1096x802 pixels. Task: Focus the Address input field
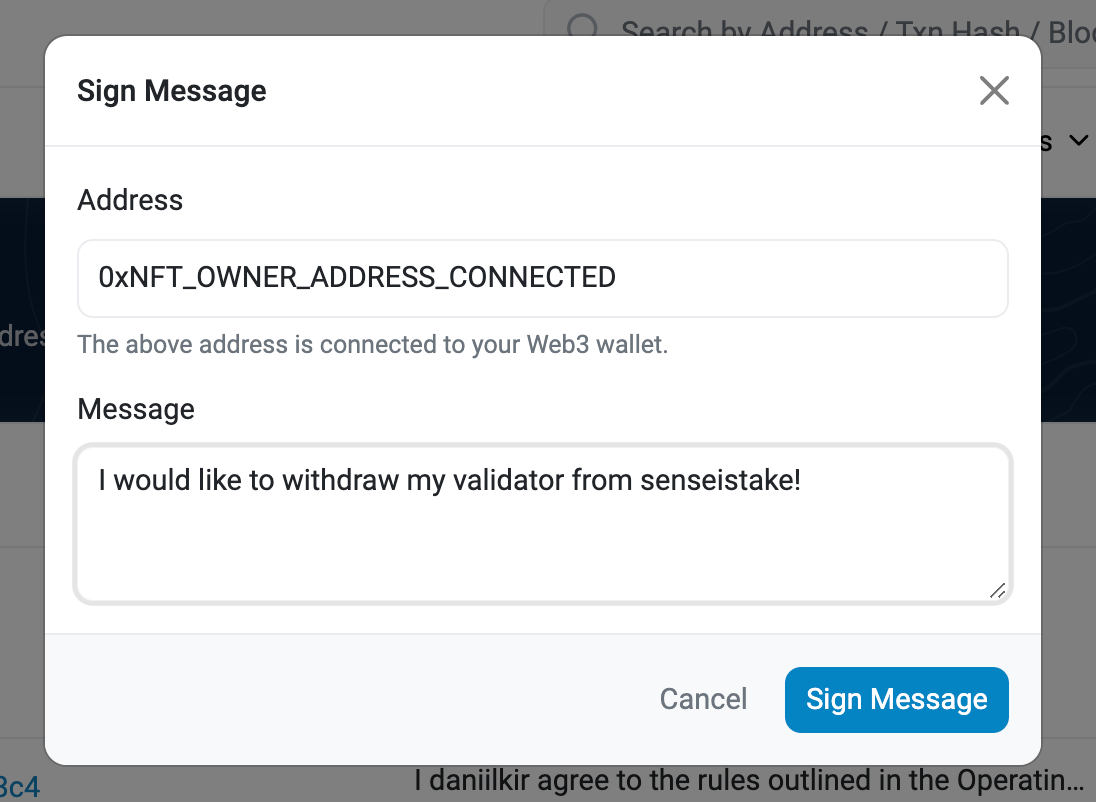point(542,278)
